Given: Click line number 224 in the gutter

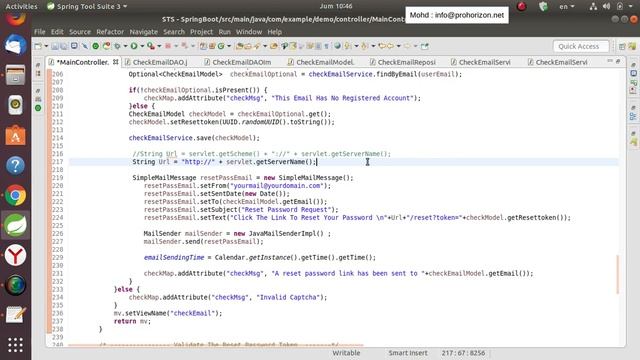Looking at the screenshot, I should click(x=58, y=218).
